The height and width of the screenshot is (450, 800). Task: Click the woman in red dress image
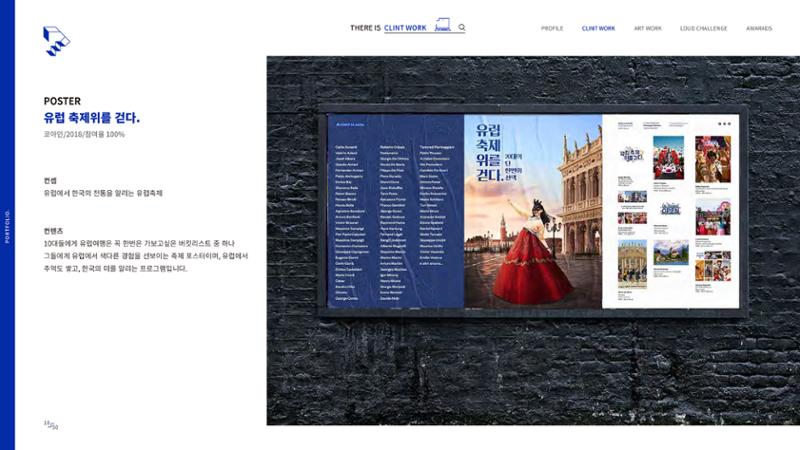click(x=533, y=211)
